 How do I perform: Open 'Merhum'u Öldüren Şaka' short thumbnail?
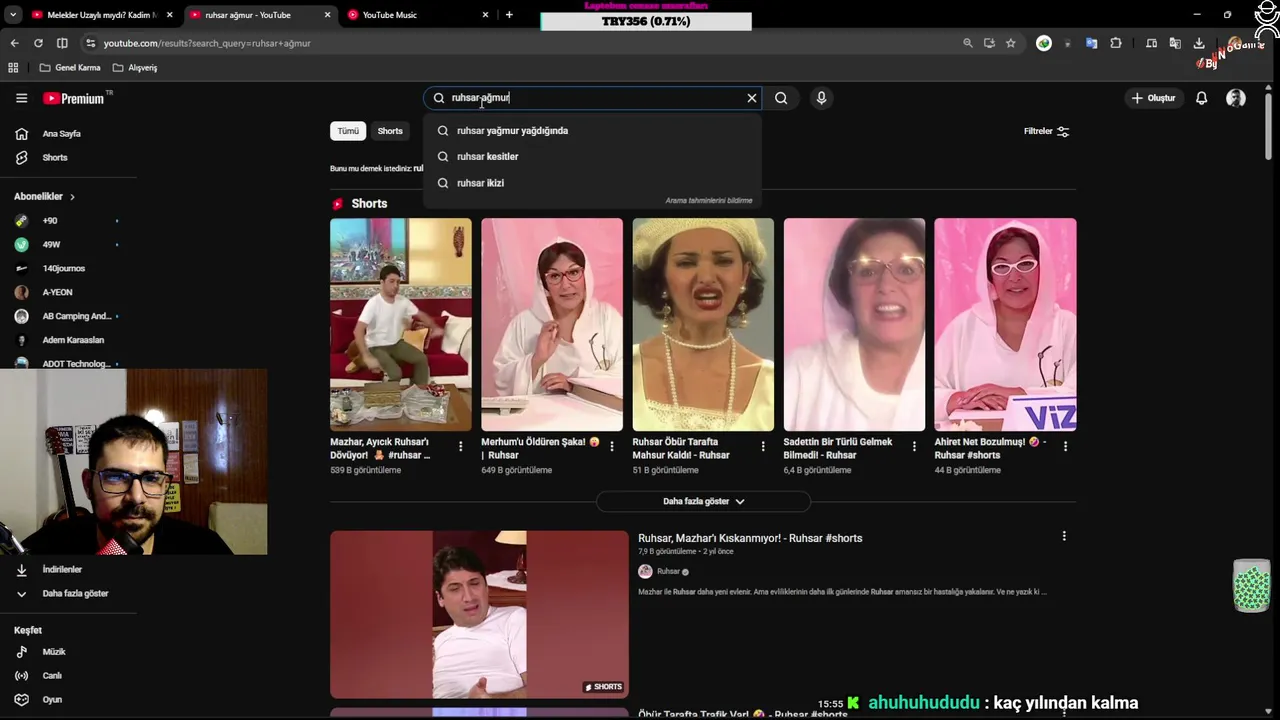(552, 324)
